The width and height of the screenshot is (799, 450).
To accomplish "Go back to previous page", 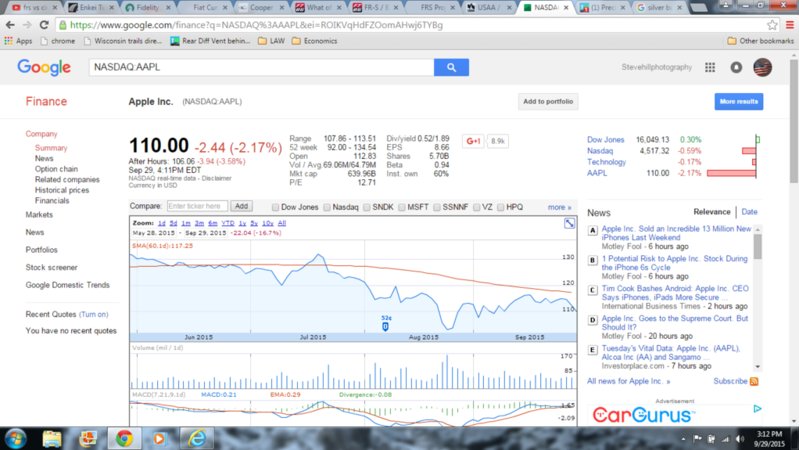I will click(x=10, y=25).
